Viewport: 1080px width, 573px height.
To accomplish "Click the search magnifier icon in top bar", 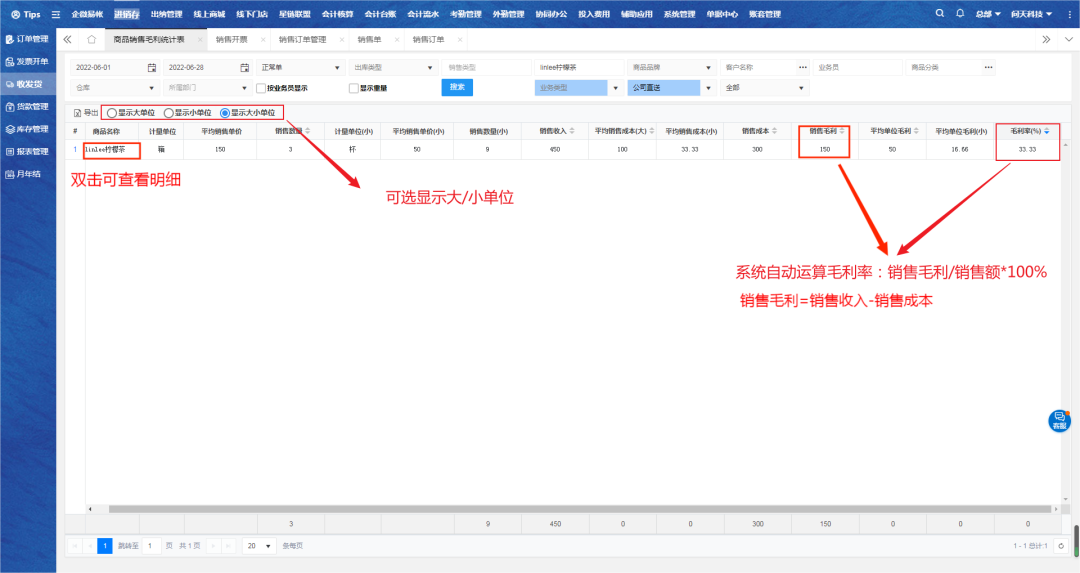I will point(939,14).
